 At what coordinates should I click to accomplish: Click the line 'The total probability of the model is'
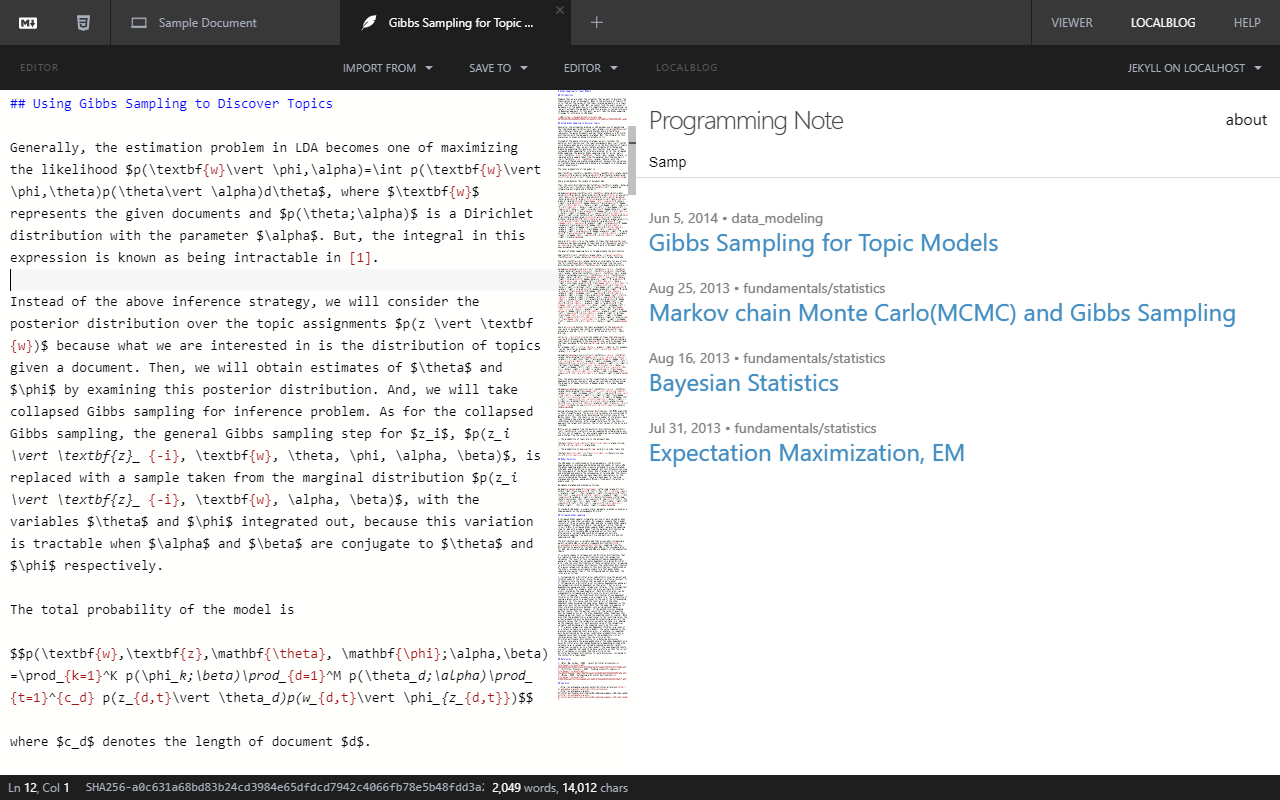[x=152, y=609]
